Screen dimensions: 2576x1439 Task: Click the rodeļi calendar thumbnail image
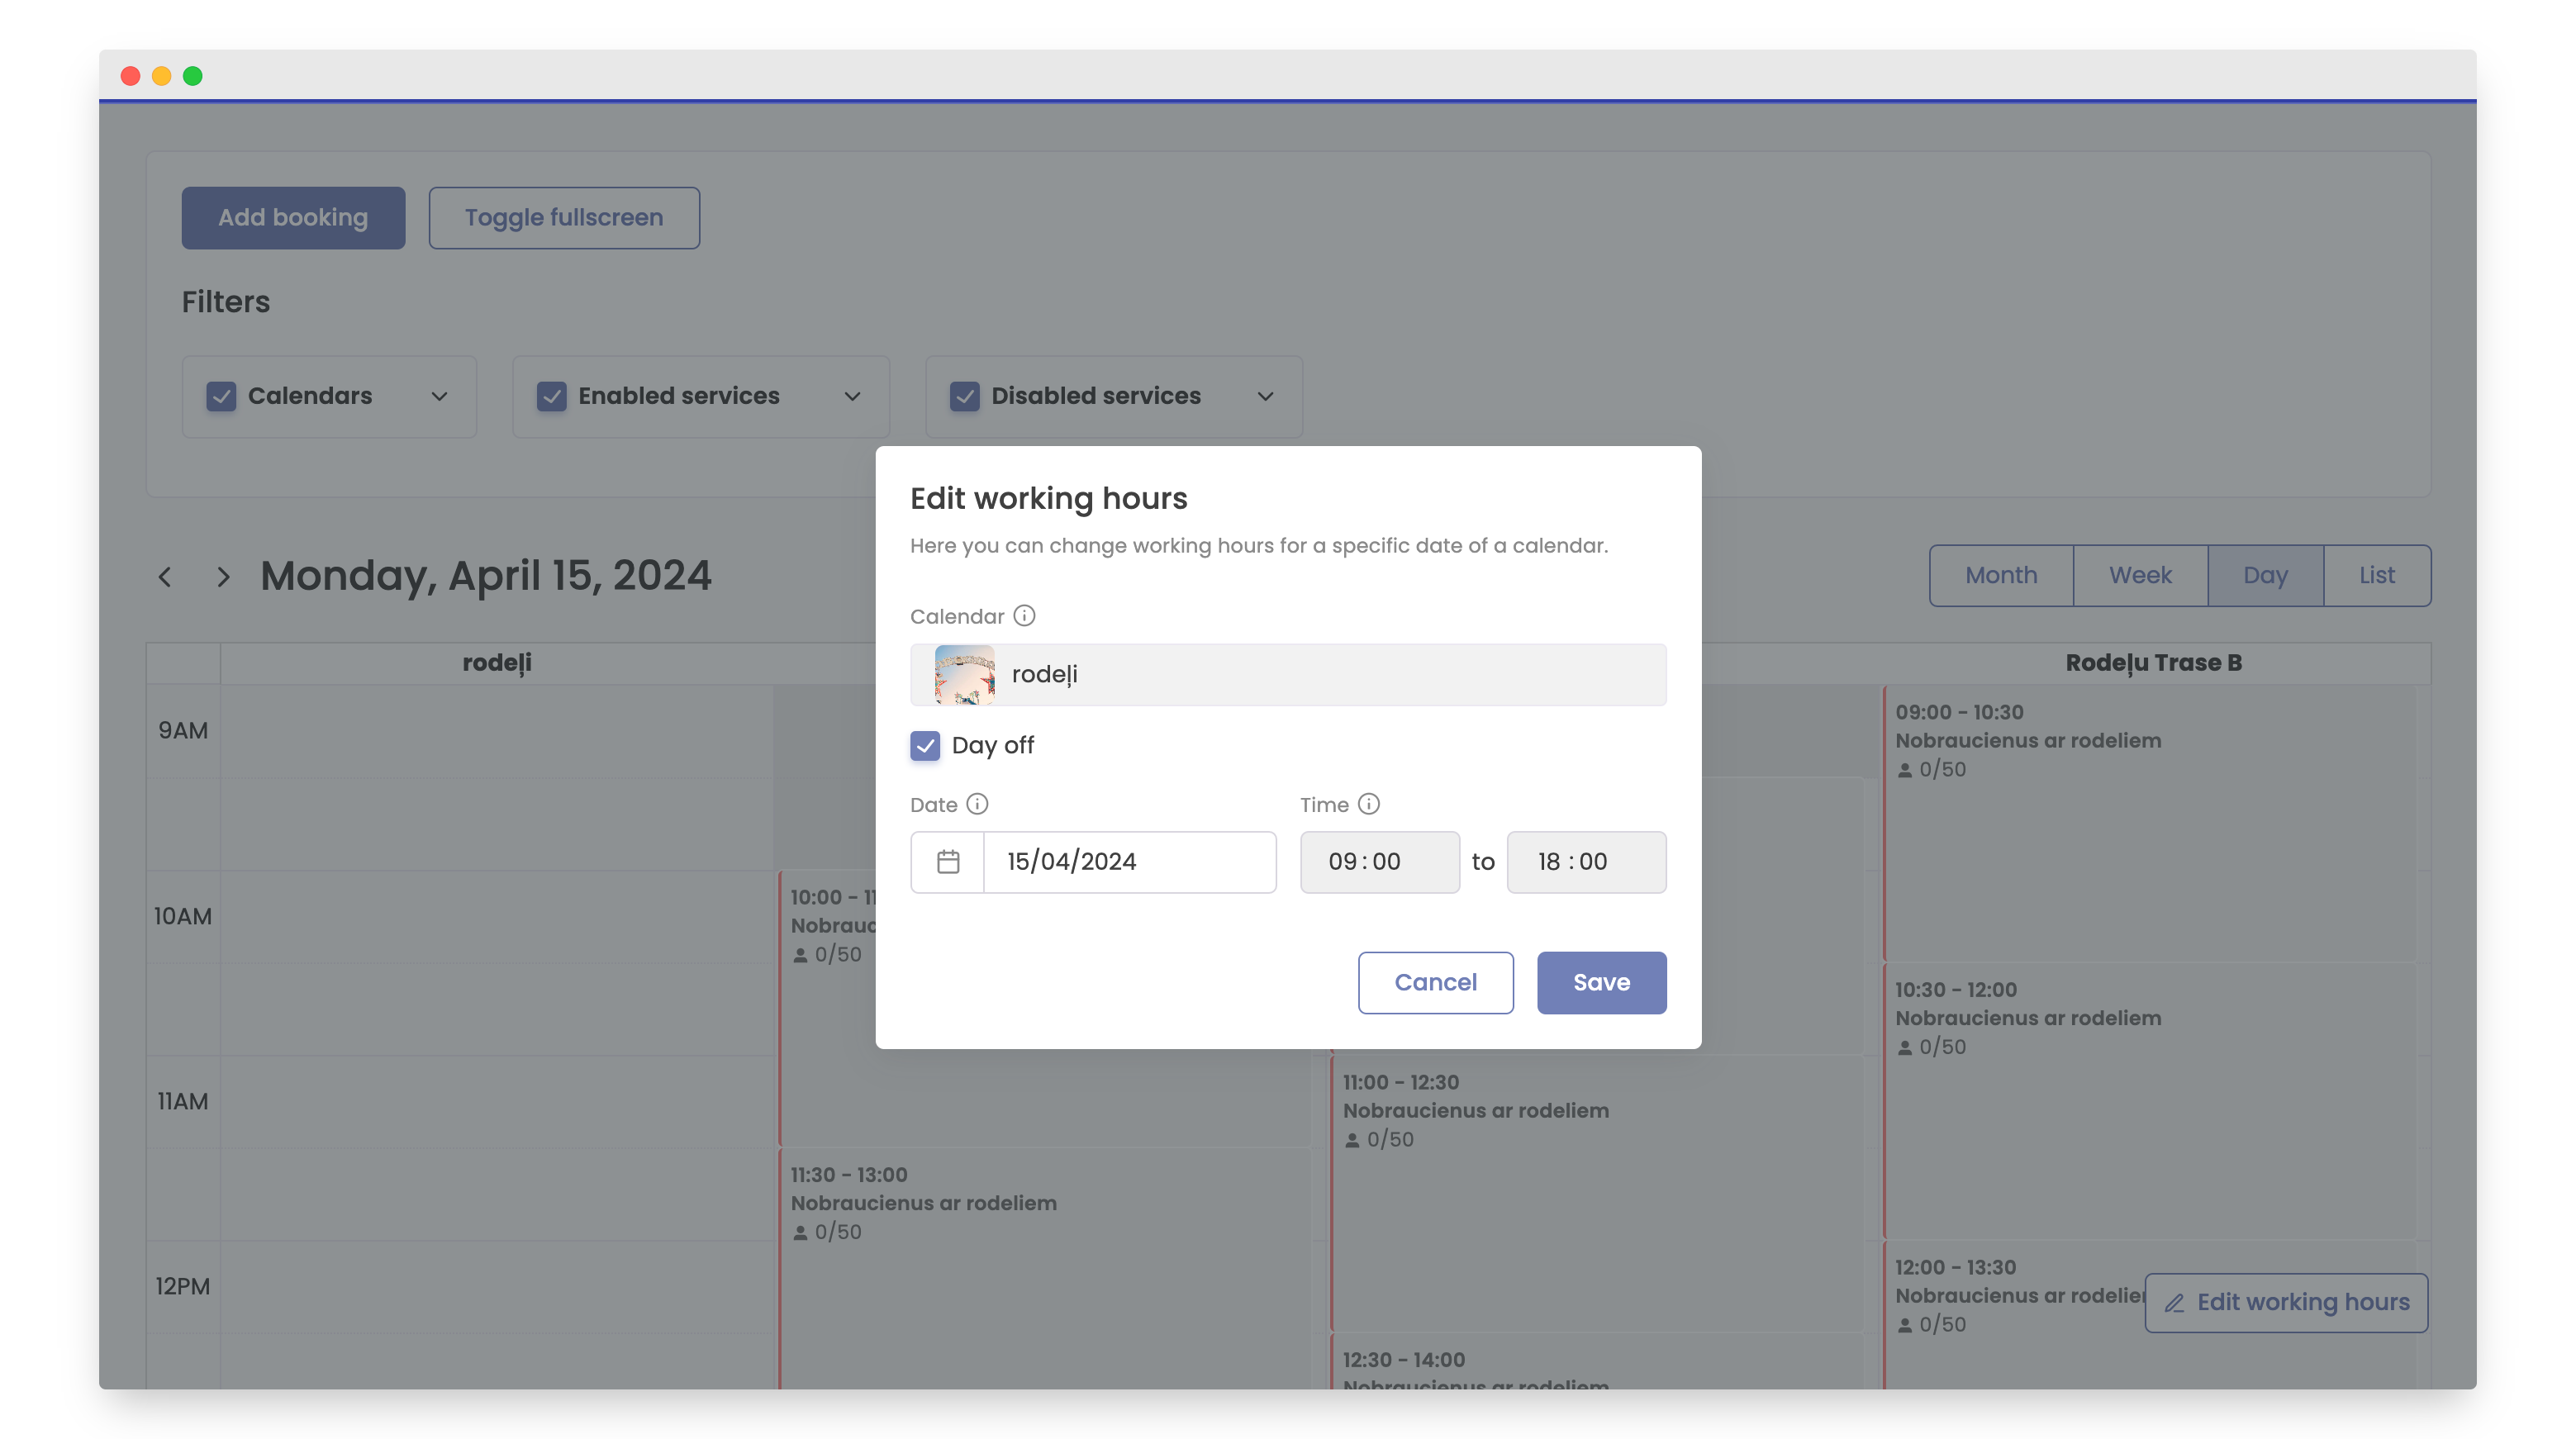pos(964,674)
